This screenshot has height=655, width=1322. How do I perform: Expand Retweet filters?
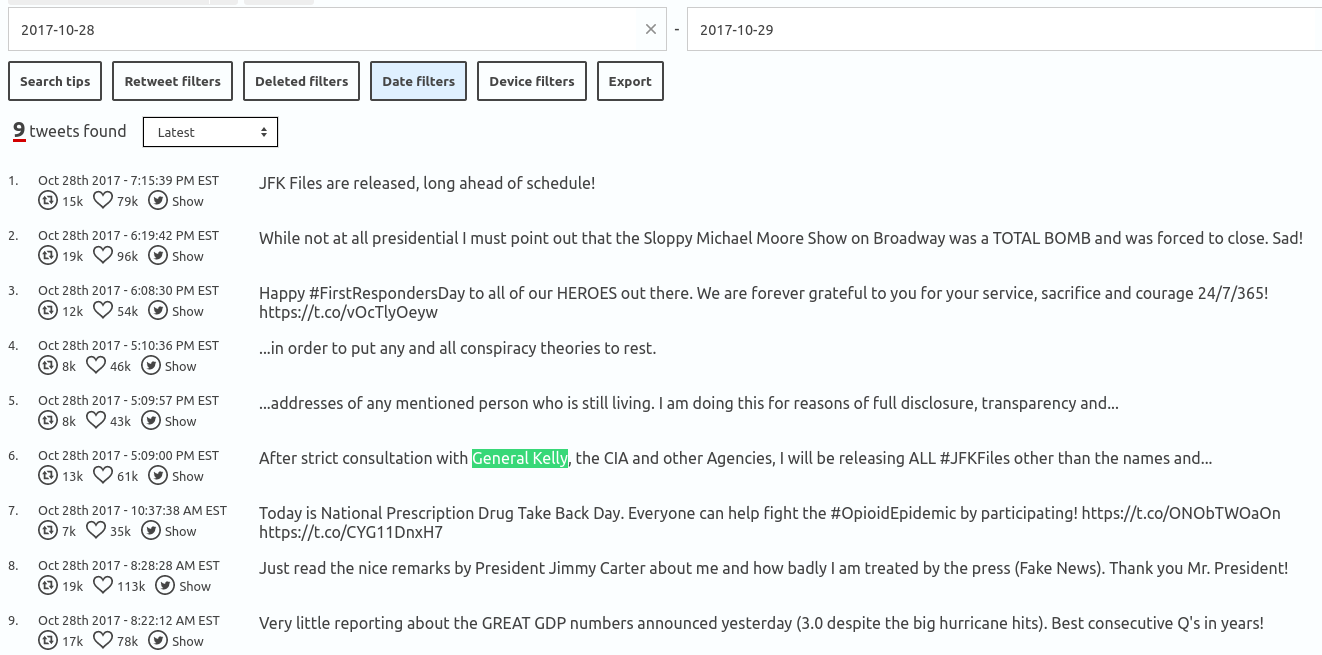point(172,81)
